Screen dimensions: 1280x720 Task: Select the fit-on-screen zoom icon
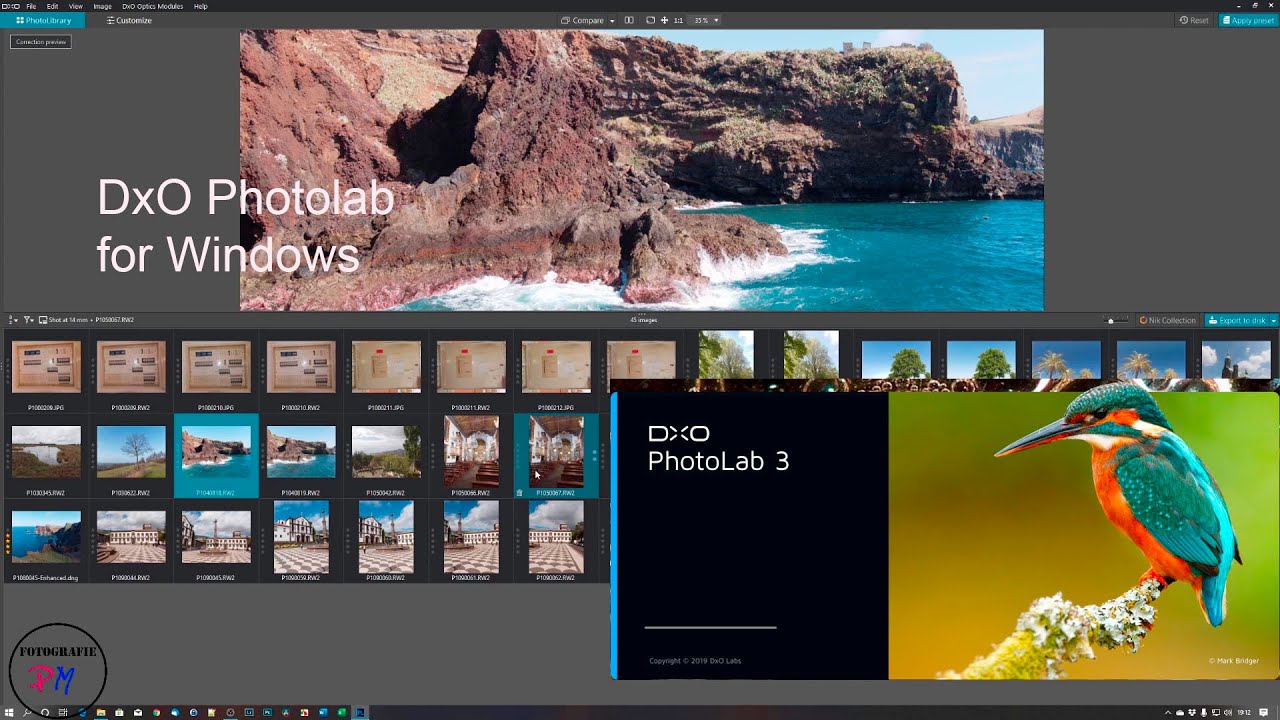point(651,20)
